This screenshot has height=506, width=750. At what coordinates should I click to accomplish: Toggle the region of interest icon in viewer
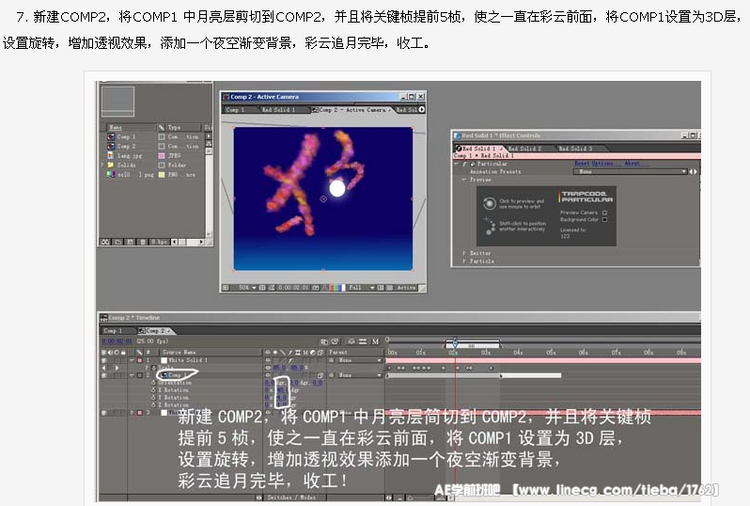381,288
